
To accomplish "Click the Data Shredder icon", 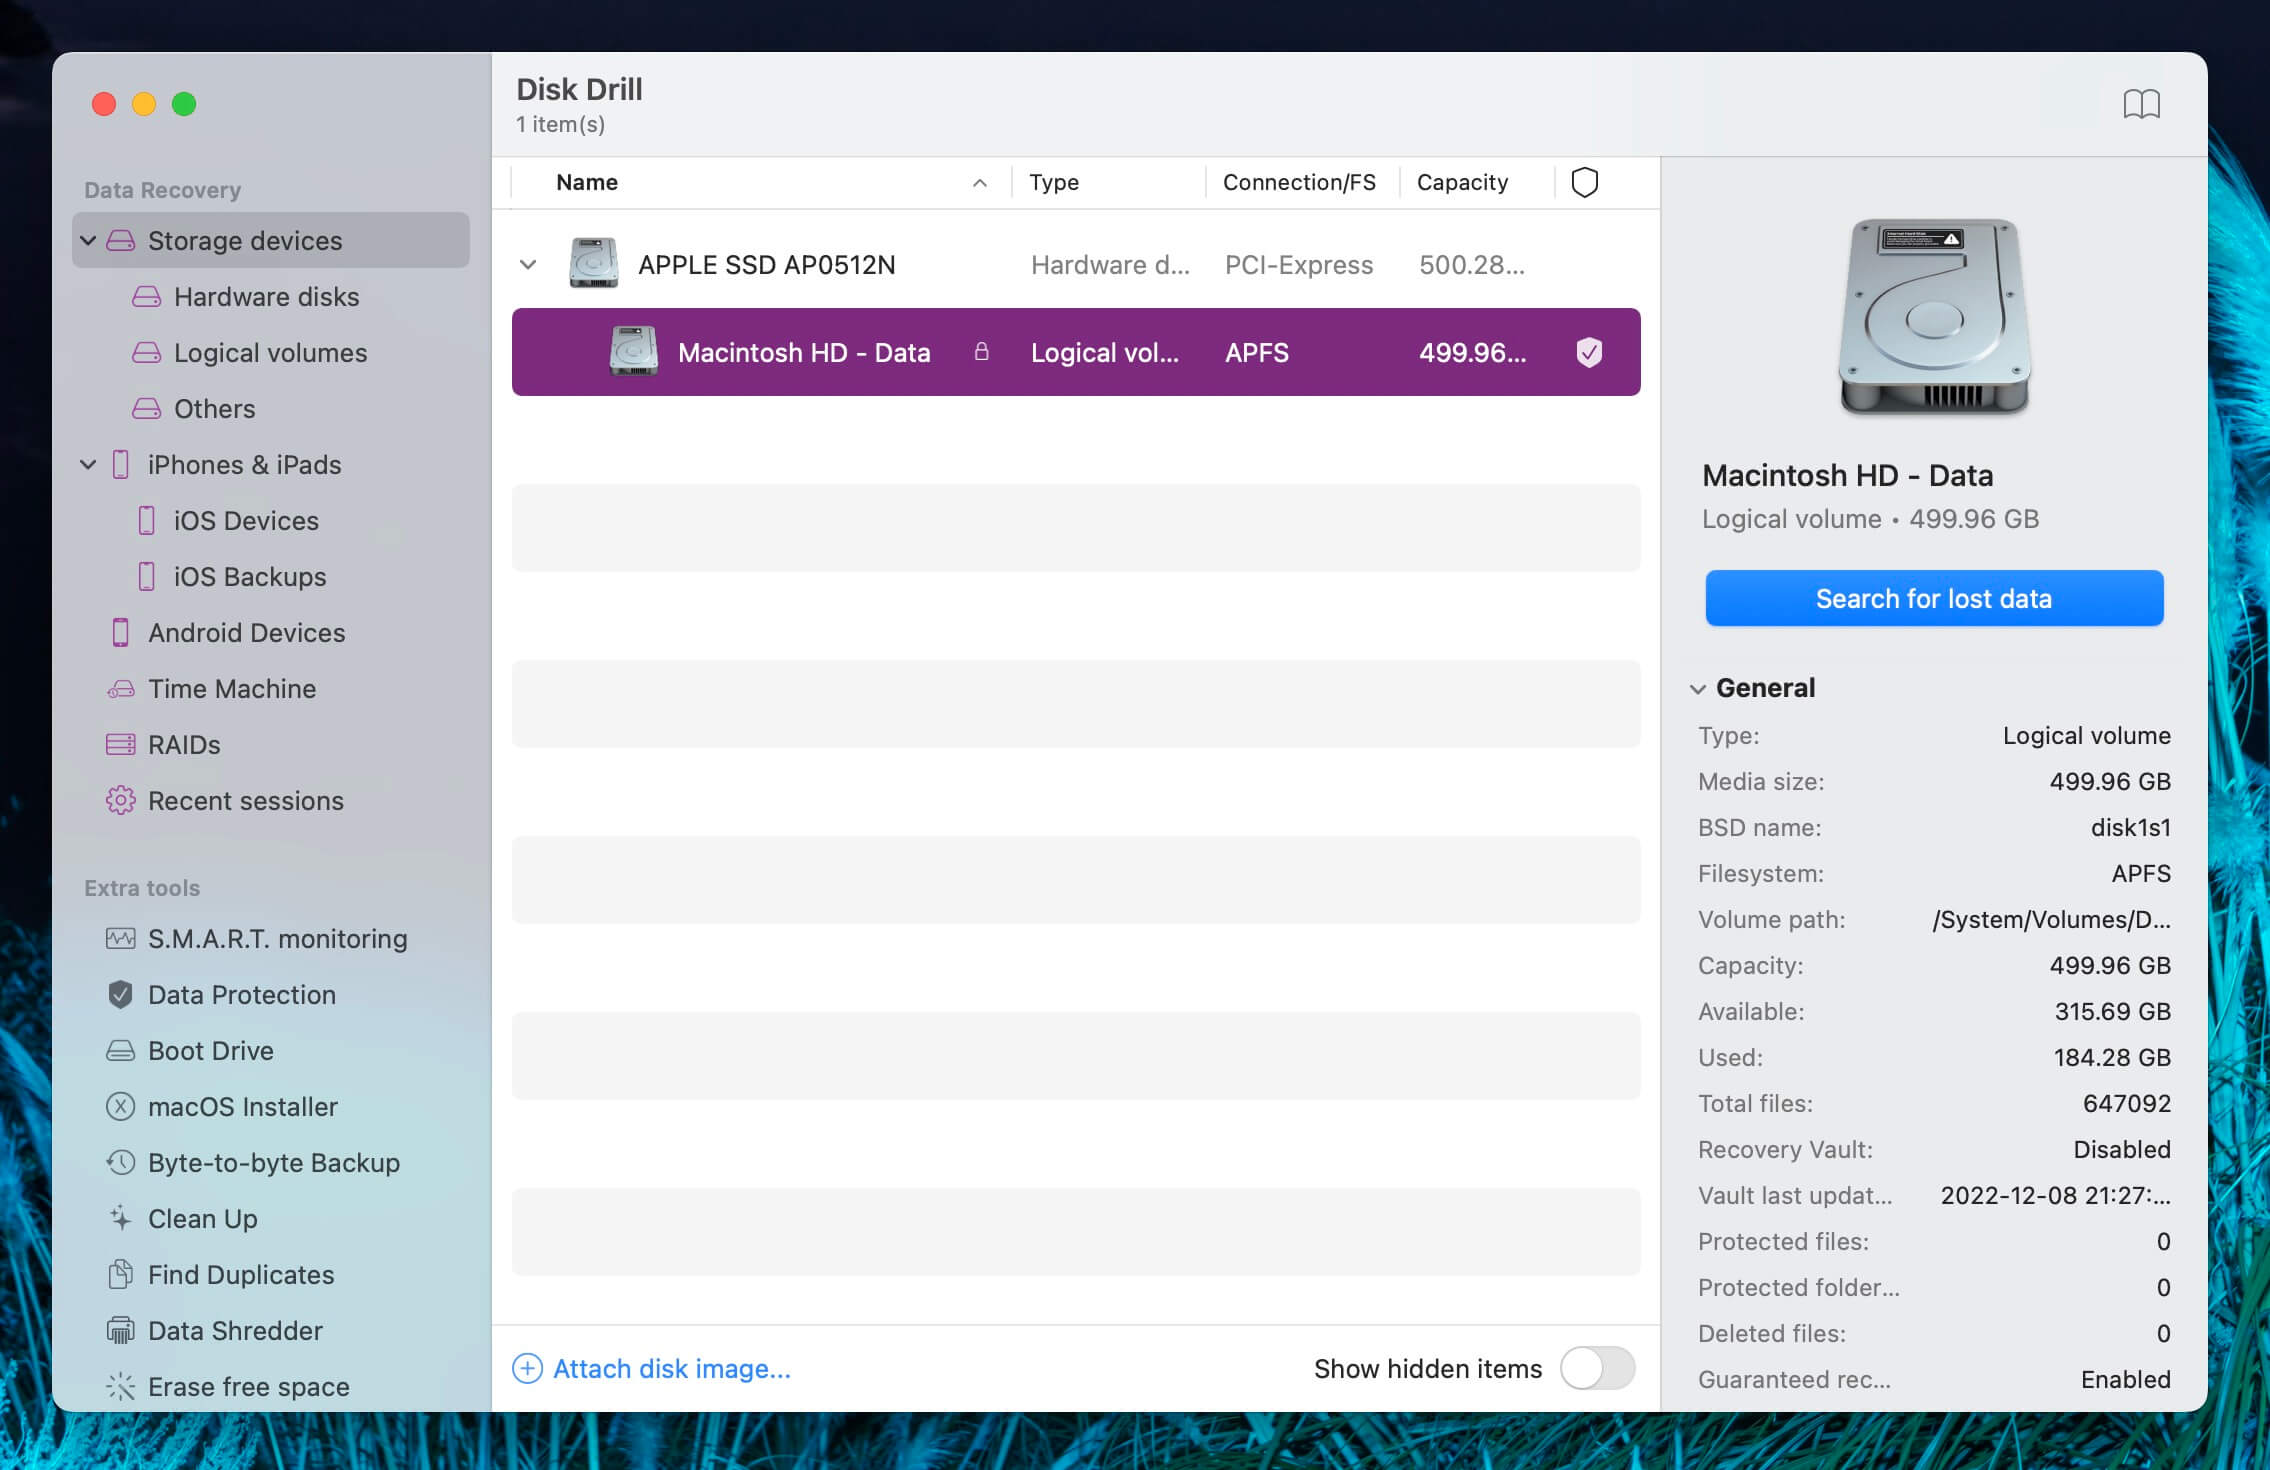I will pyautogui.click(x=121, y=1331).
